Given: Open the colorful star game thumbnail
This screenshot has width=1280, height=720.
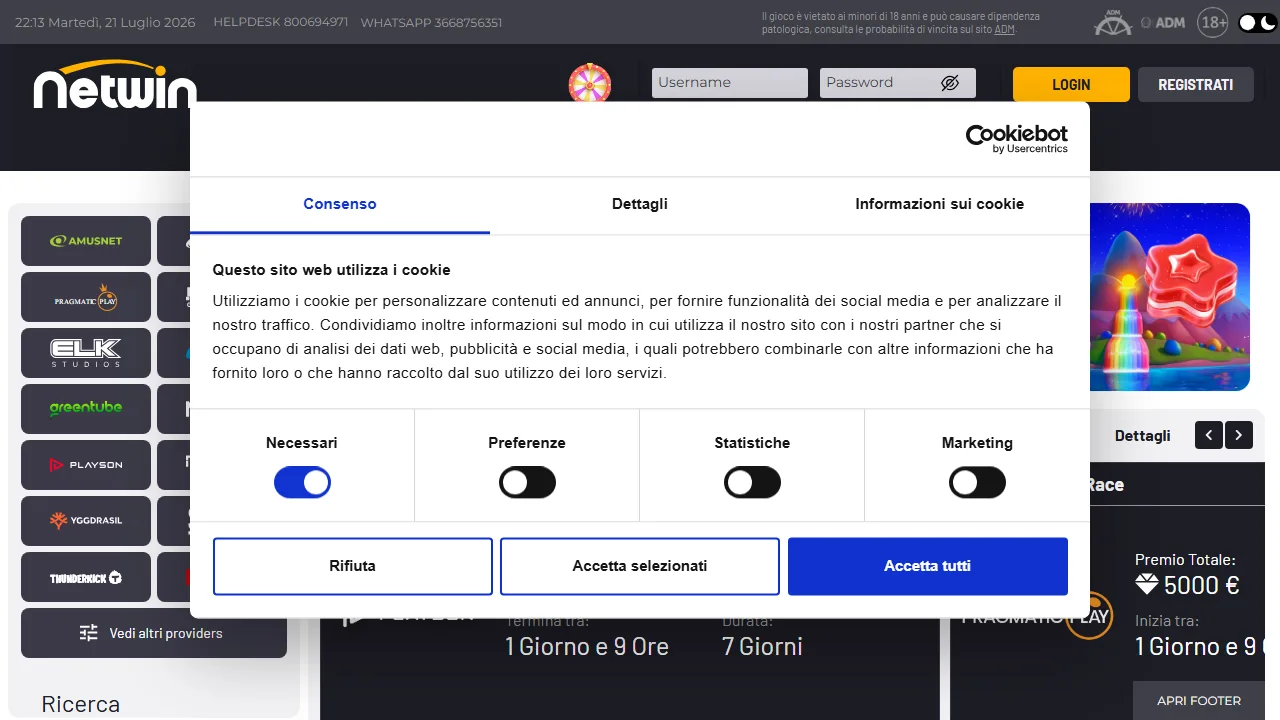Looking at the screenshot, I should coord(1170,297).
